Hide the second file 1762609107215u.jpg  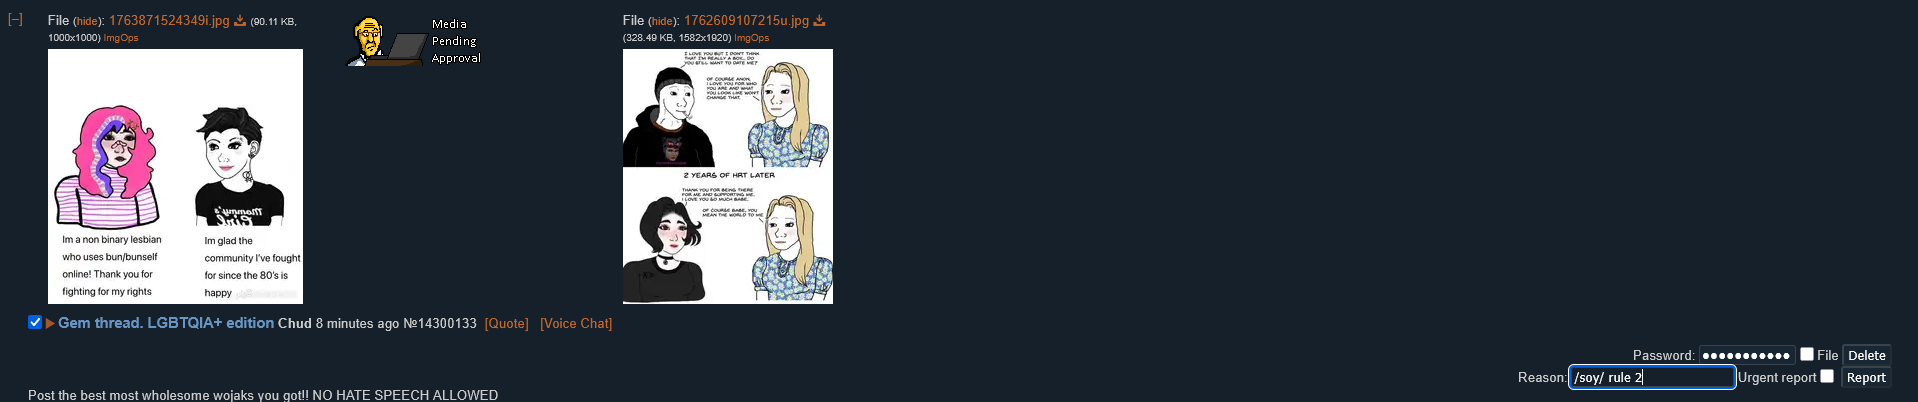pyautogui.click(x=662, y=22)
